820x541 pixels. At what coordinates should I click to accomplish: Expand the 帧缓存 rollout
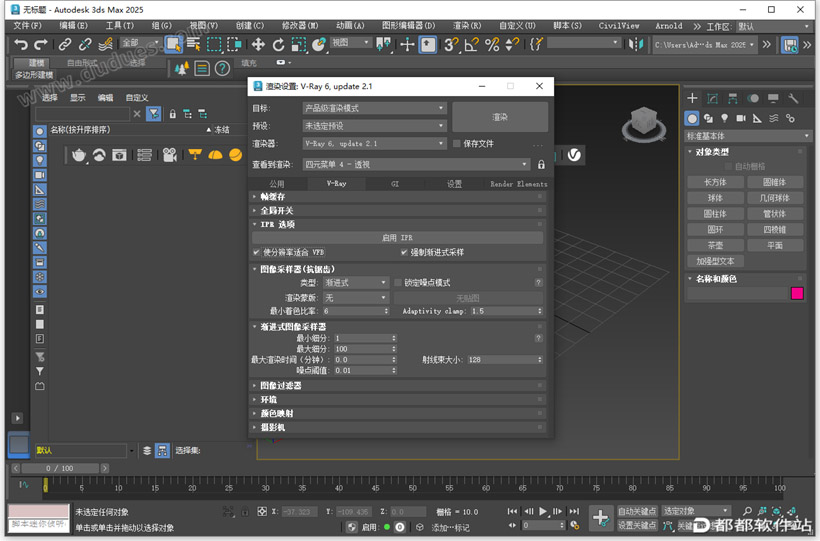398,197
